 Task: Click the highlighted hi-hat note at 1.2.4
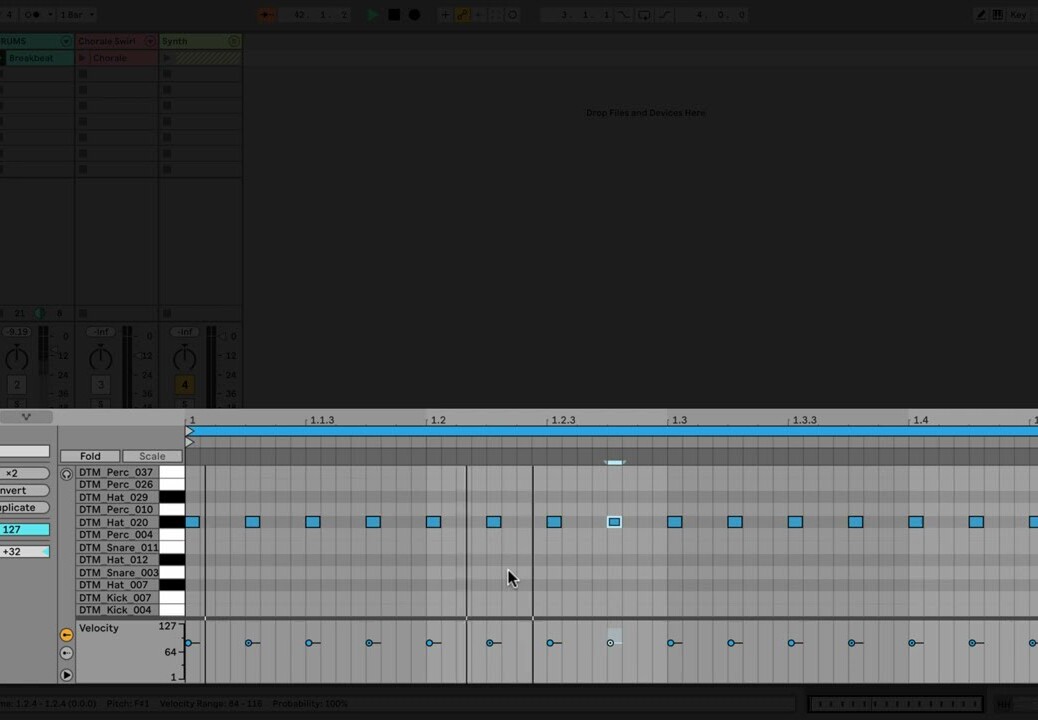click(x=614, y=522)
